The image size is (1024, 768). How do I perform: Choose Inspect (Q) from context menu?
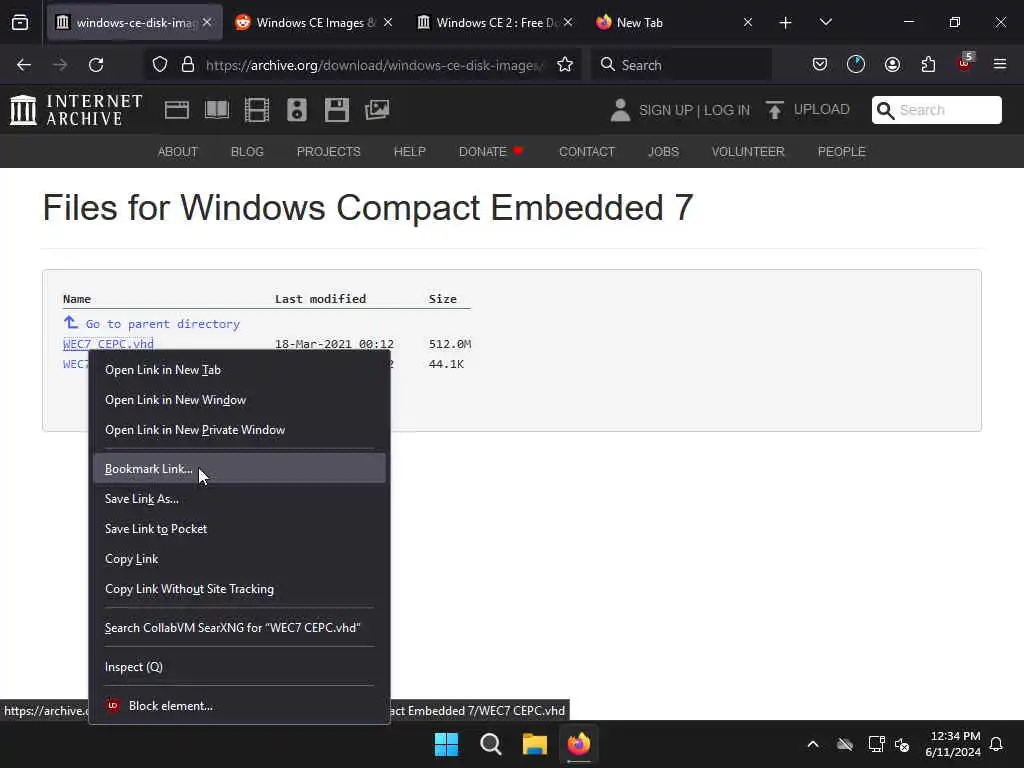coord(239,667)
